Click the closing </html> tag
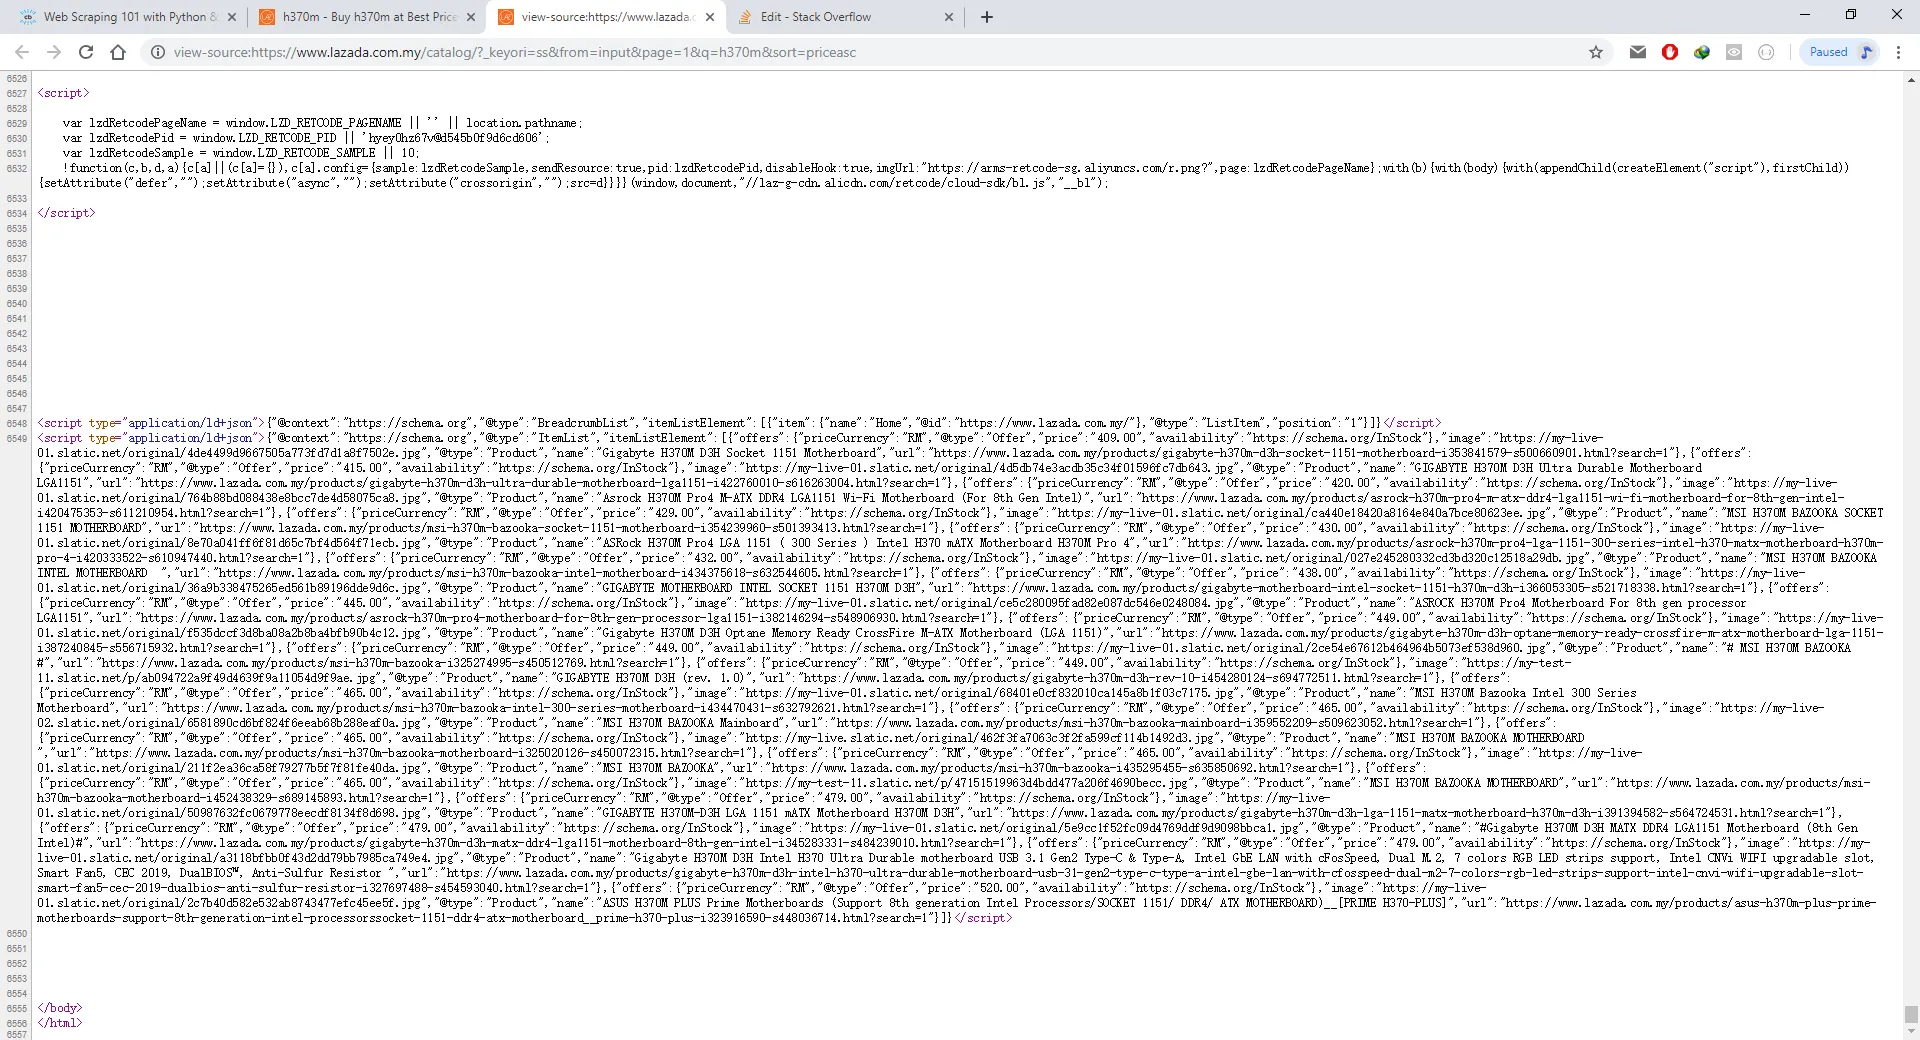Viewport: 1920px width, 1040px height. tap(60, 1023)
